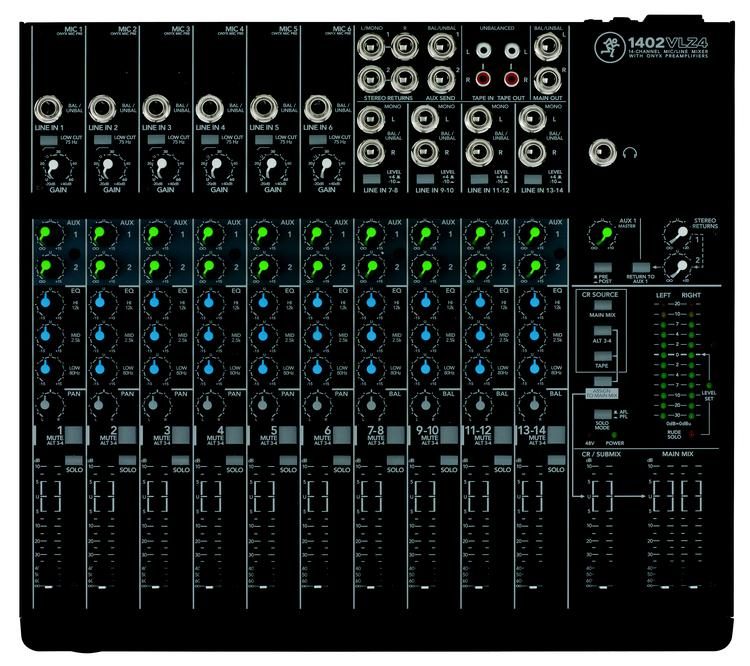Click the green power LED
This screenshot has height=666, width=750.
[x=615, y=435]
